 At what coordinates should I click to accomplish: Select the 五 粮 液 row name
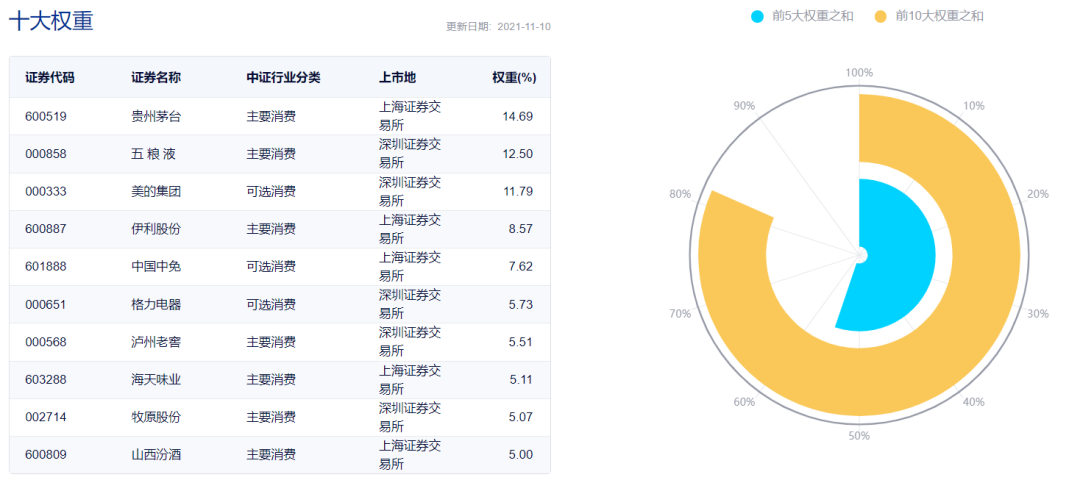pos(153,154)
